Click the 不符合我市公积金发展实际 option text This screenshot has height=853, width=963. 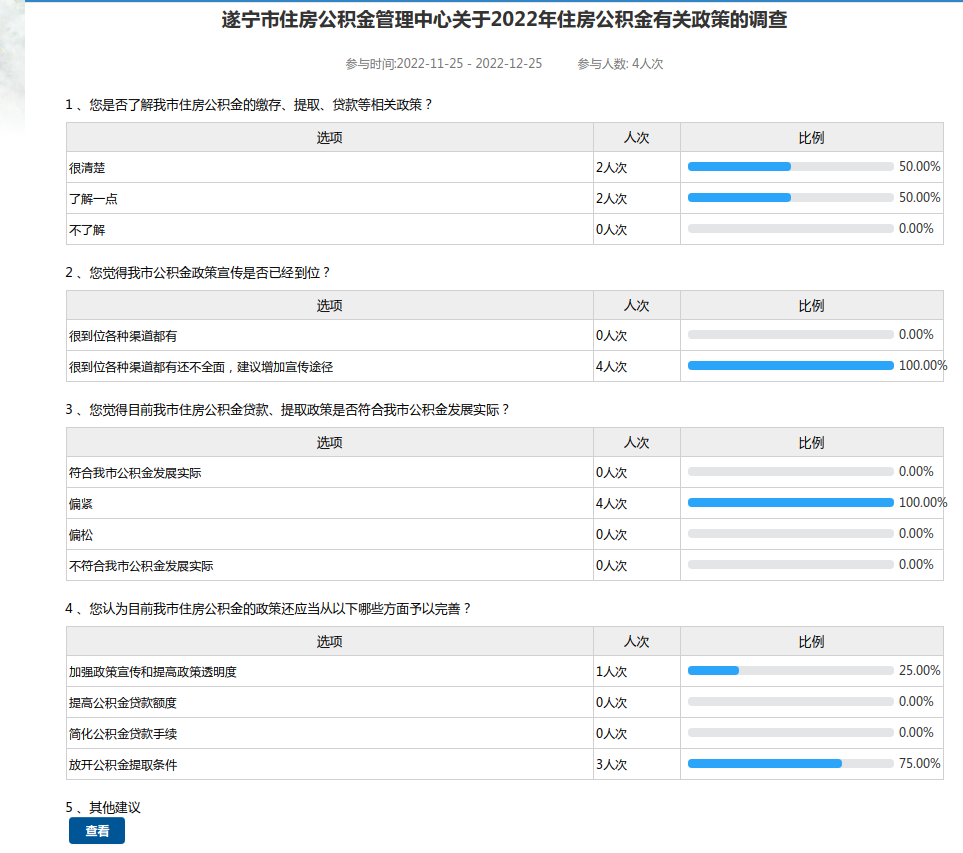(141, 566)
